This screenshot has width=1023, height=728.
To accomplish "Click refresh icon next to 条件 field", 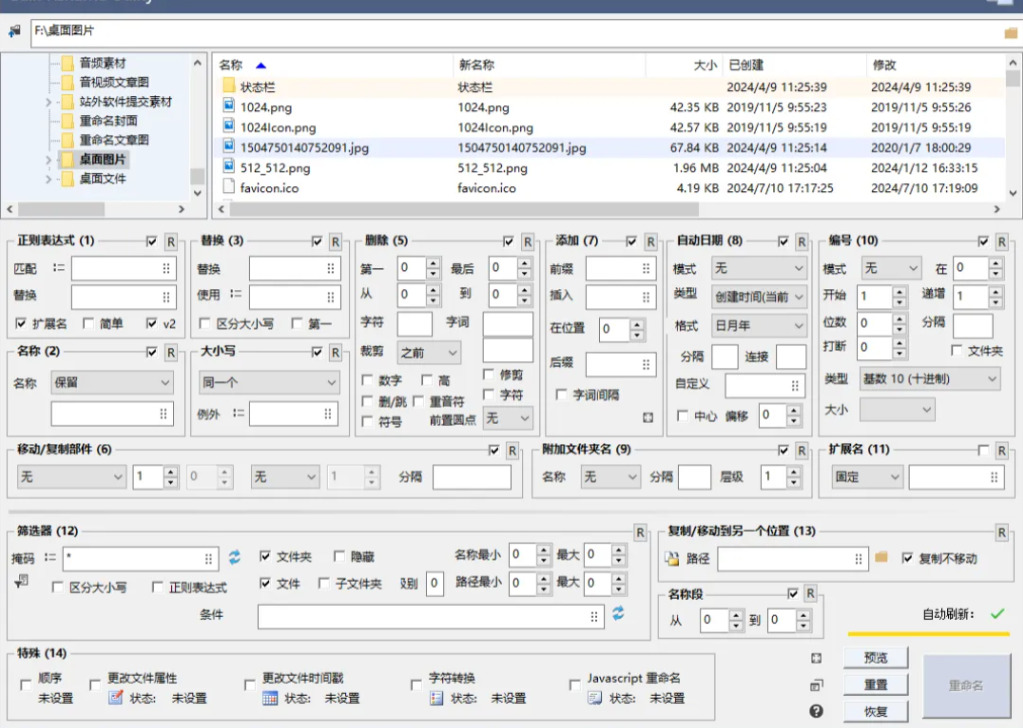I will pos(618,613).
